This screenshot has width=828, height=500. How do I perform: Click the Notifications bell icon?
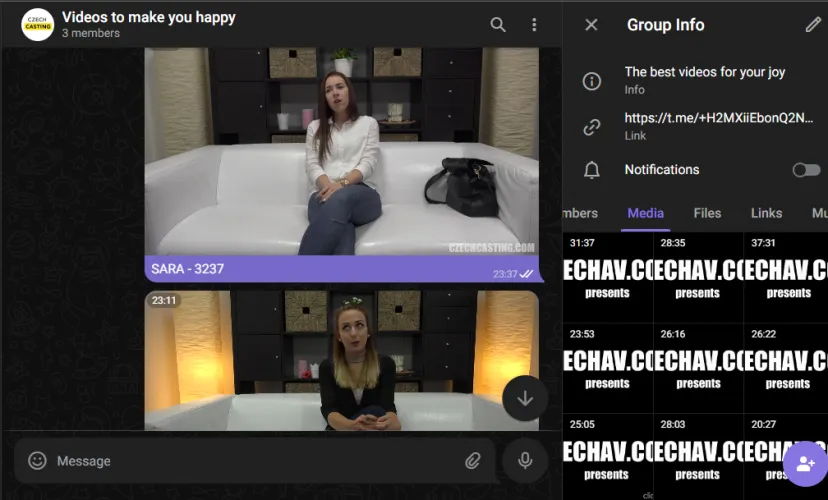tap(591, 169)
